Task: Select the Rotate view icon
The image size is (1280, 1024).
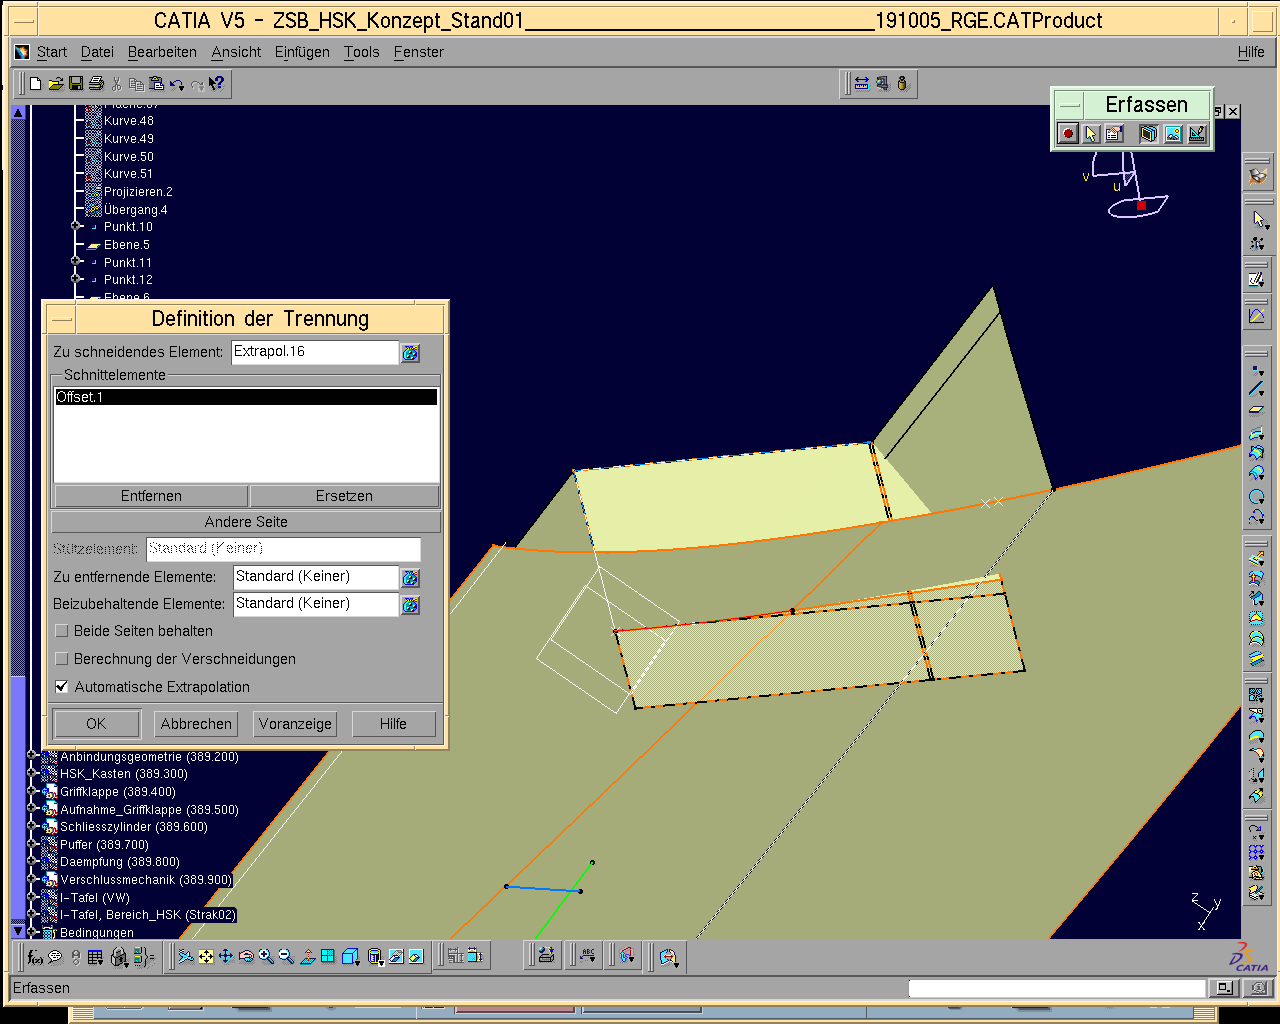Action: [x=246, y=957]
